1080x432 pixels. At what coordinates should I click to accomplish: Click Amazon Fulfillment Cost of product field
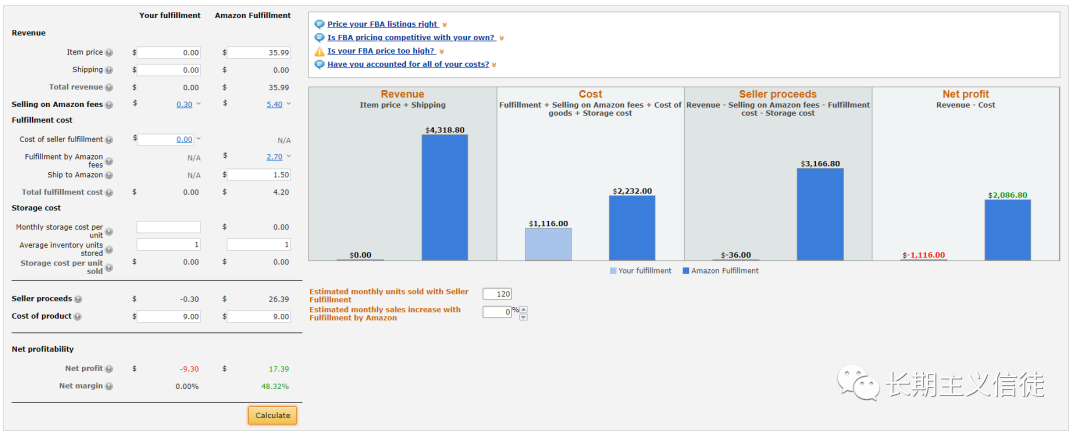[x=259, y=317]
